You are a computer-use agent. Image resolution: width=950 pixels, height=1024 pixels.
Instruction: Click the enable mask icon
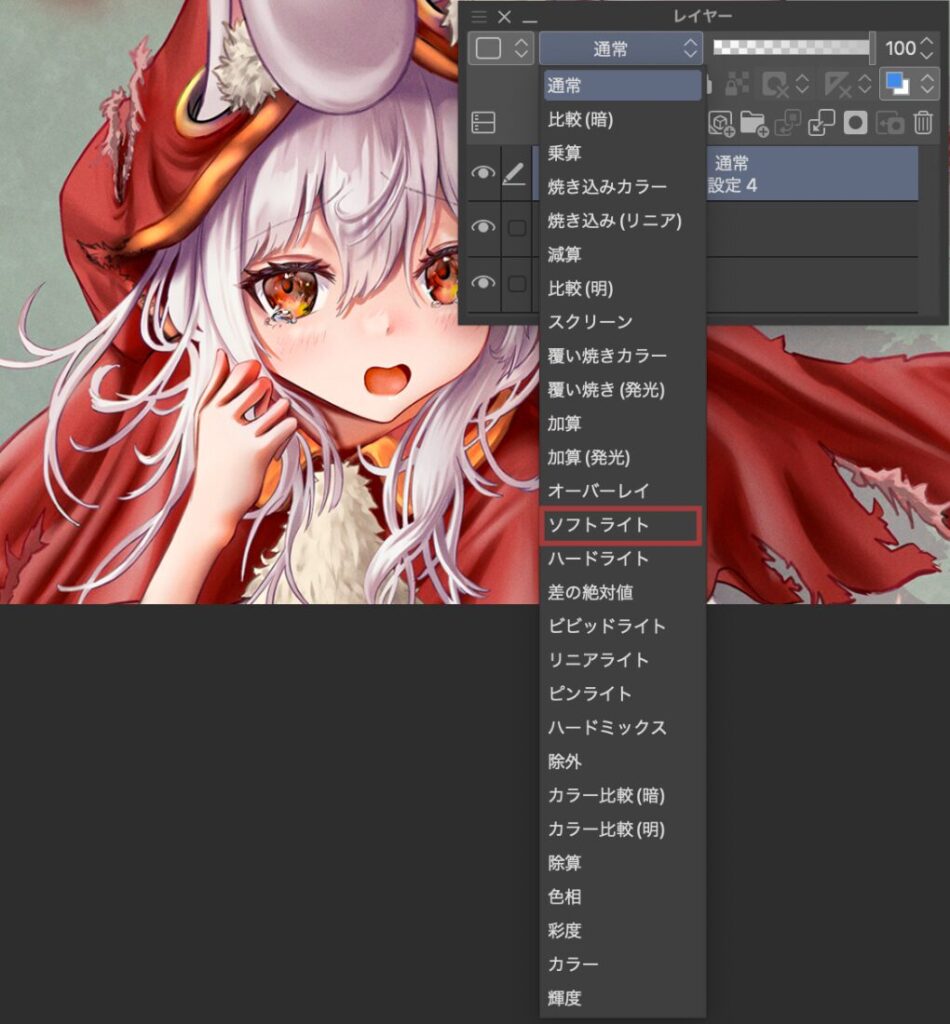click(775, 84)
